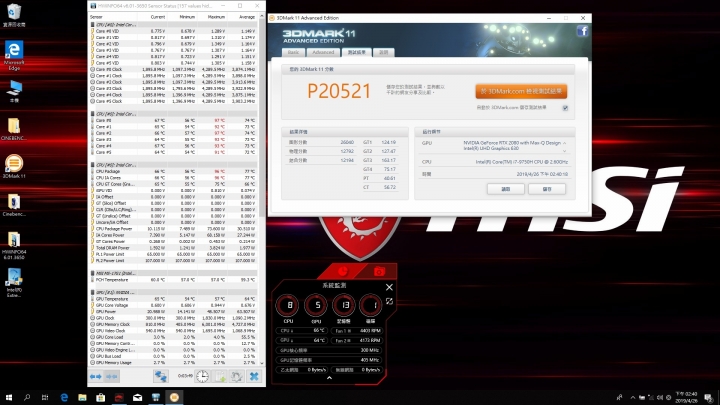Select the CPU Package Power row
This screenshot has width=720, height=405.
pyautogui.click(x=174, y=229)
